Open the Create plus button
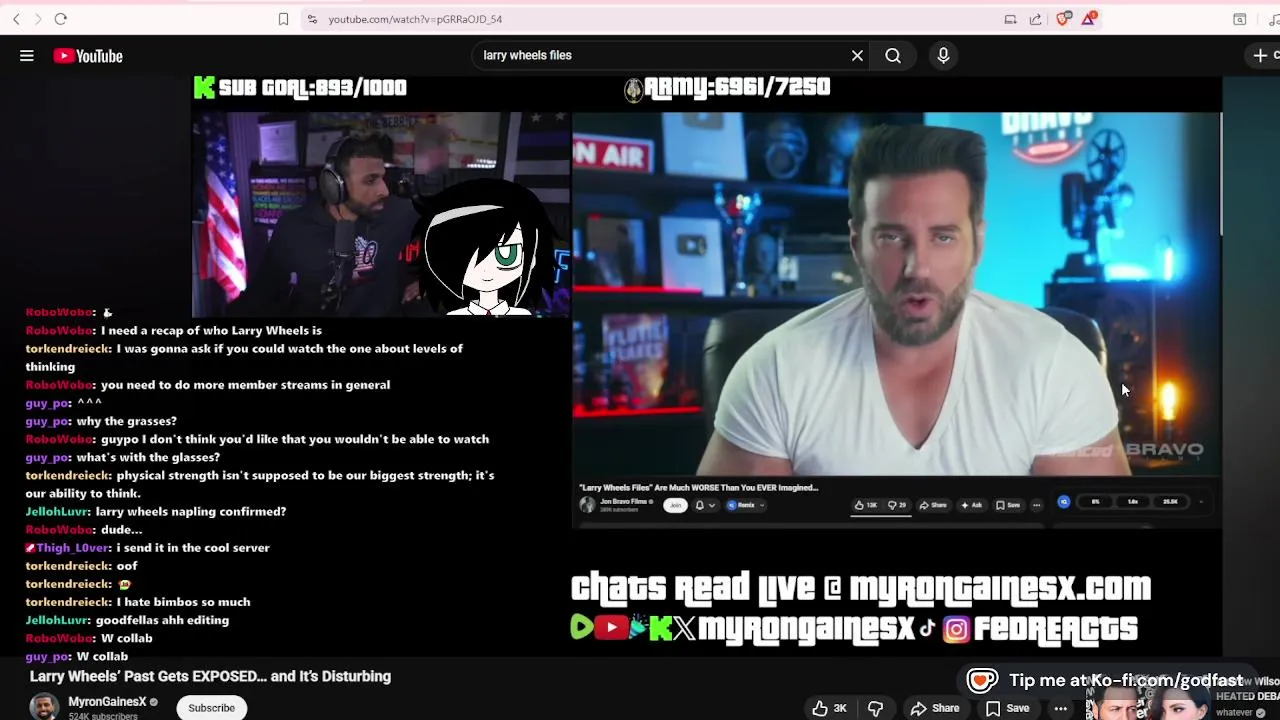 pos(1263,56)
